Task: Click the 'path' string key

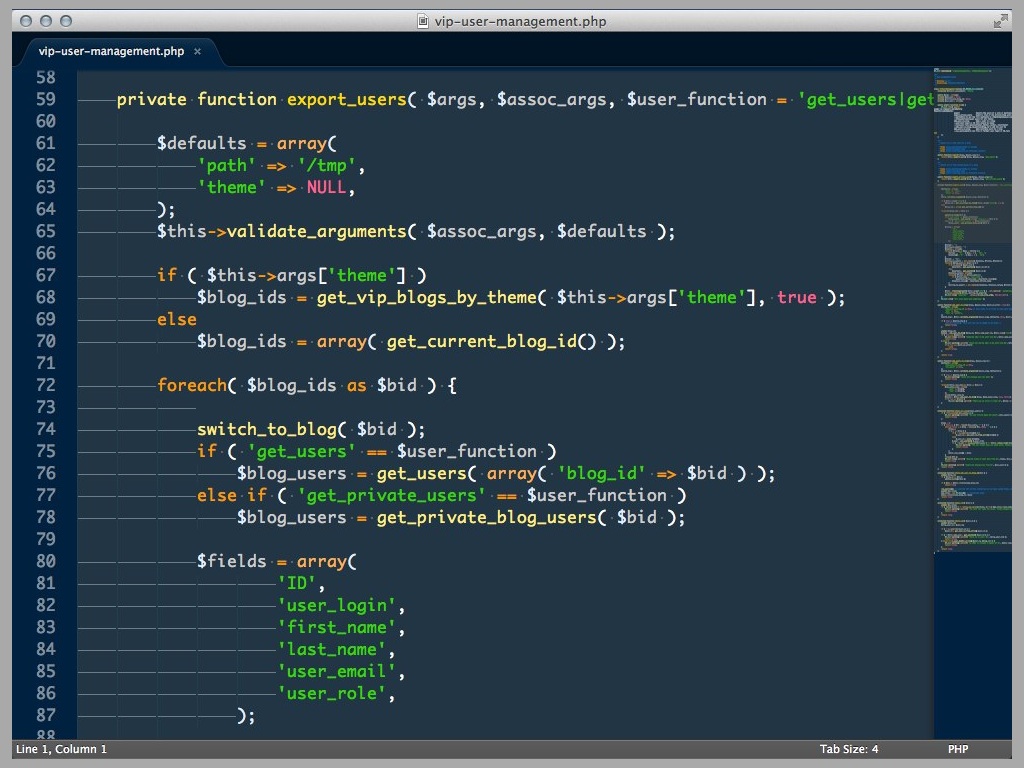Action: pyautogui.click(x=227, y=166)
